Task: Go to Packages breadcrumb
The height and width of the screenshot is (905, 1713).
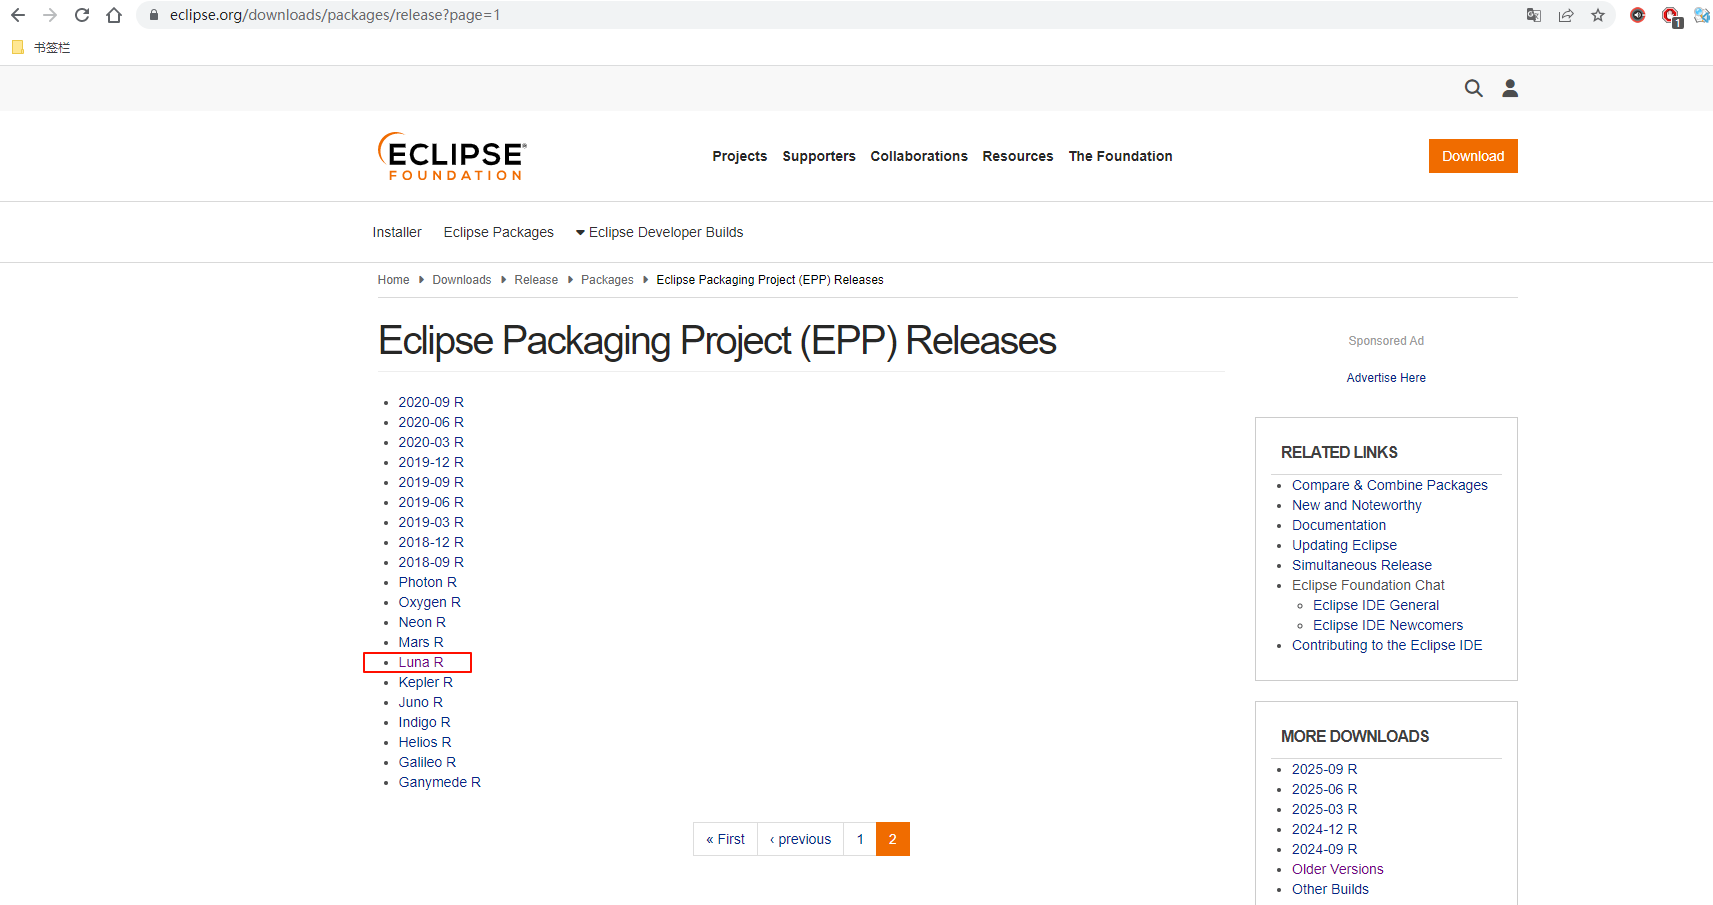Action: tap(607, 280)
